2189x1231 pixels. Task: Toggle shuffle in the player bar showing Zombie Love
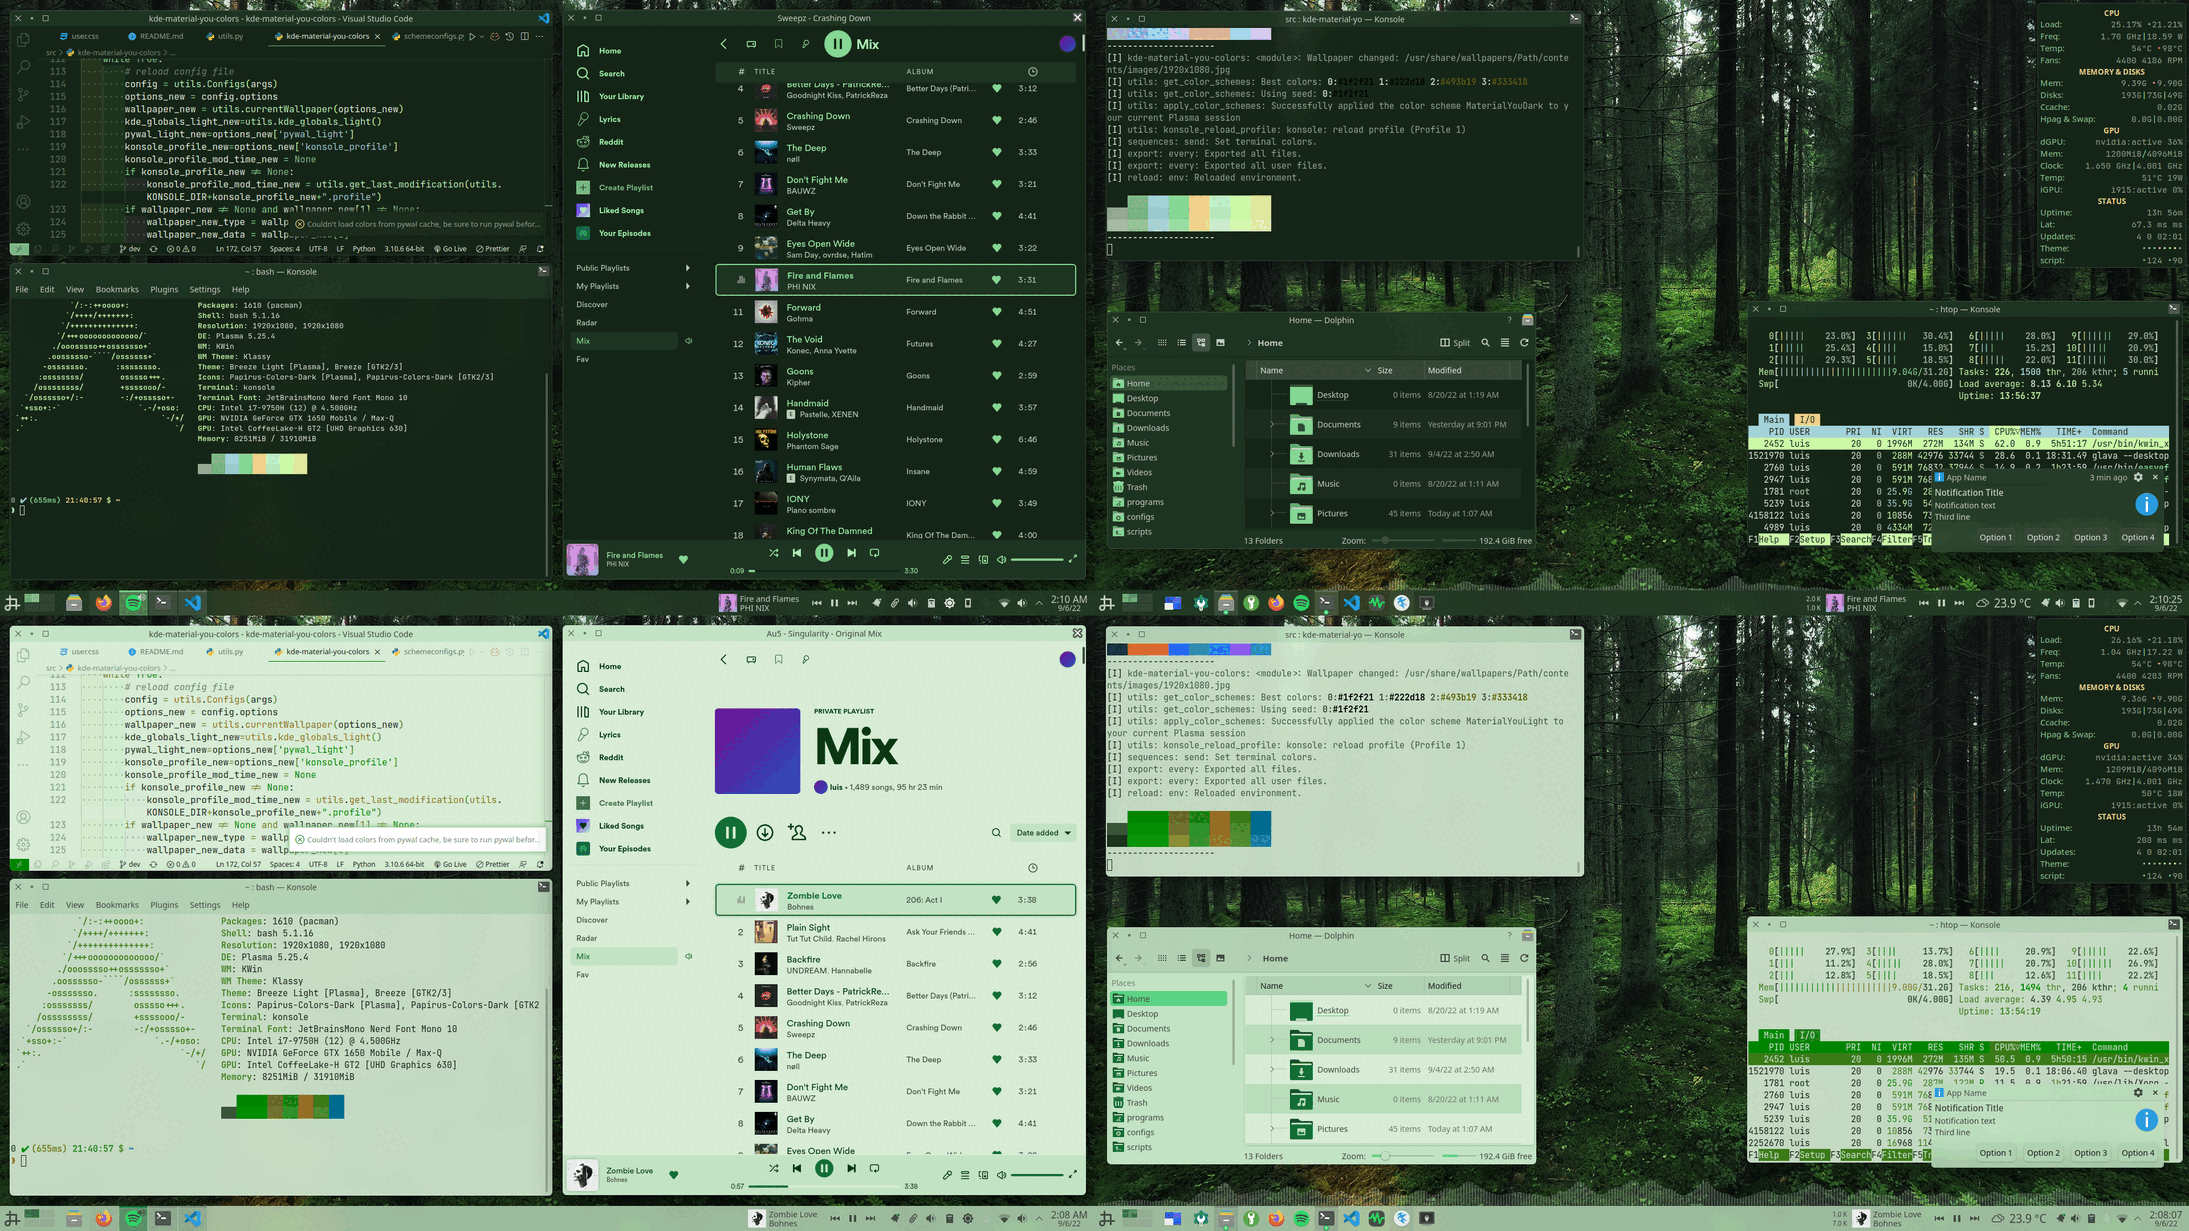click(x=773, y=1168)
